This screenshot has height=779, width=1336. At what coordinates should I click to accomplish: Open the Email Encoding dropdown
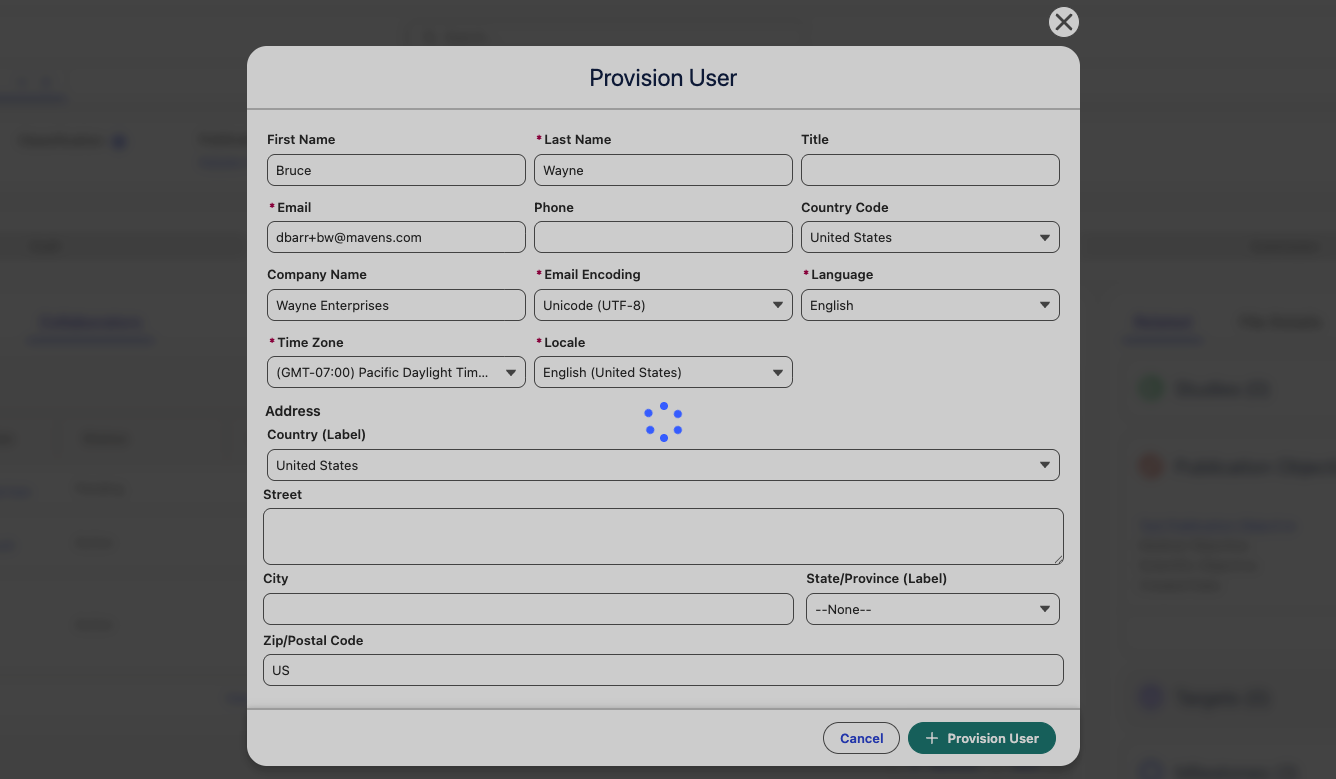coord(663,305)
